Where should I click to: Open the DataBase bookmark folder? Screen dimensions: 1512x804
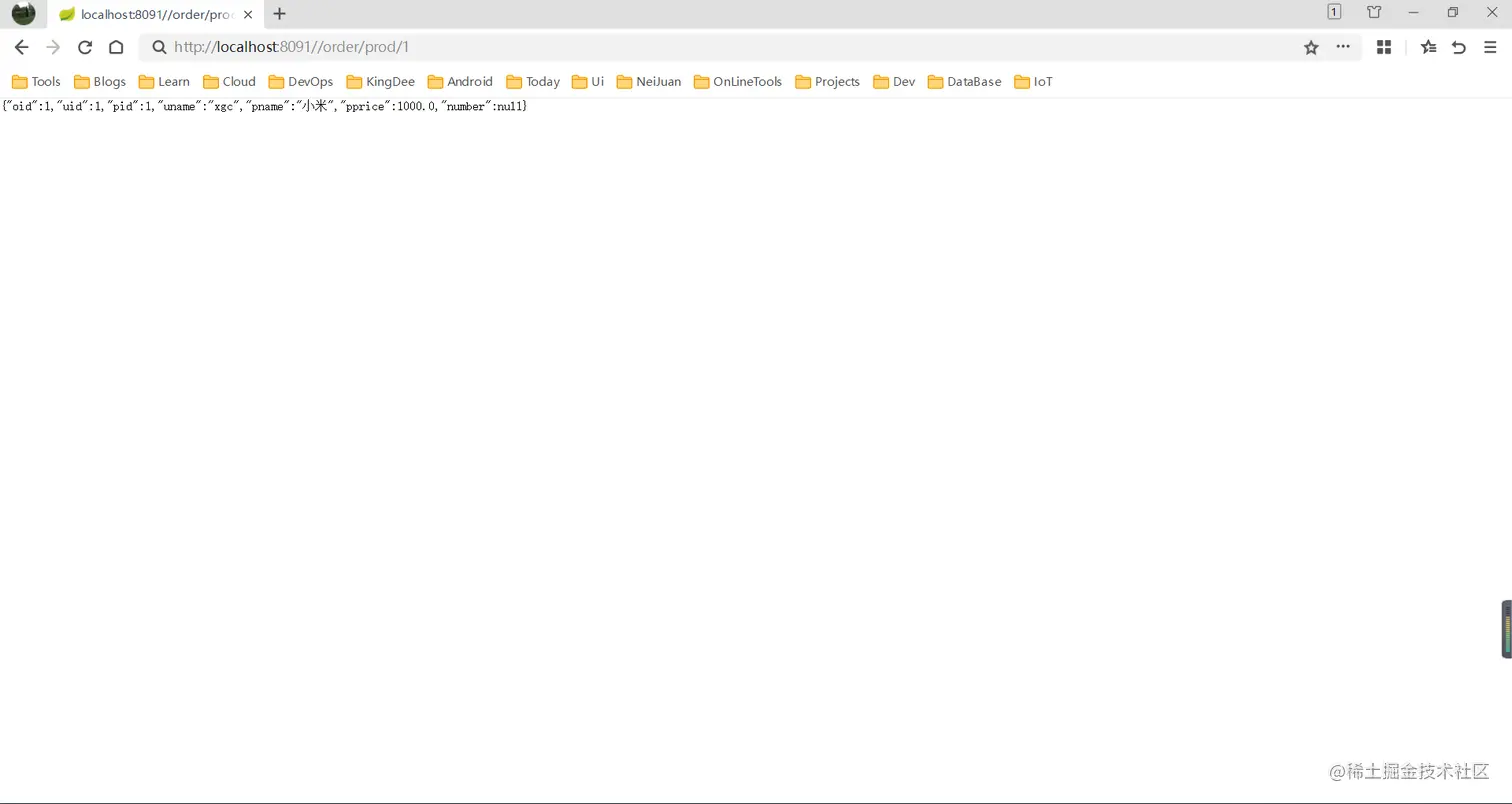click(964, 82)
